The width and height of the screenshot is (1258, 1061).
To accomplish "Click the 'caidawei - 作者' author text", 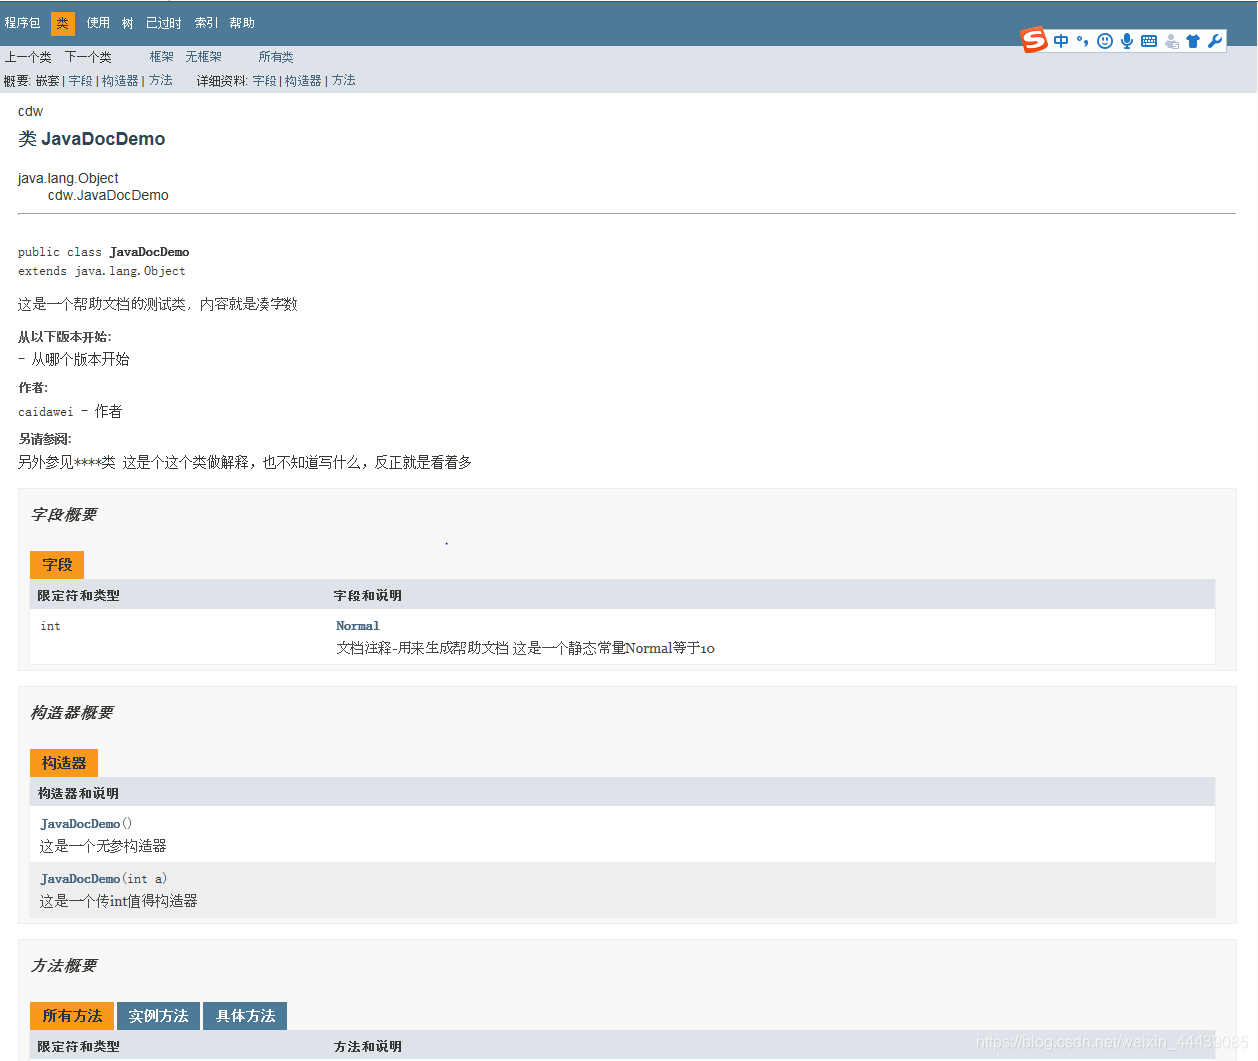I will [x=70, y=411].
